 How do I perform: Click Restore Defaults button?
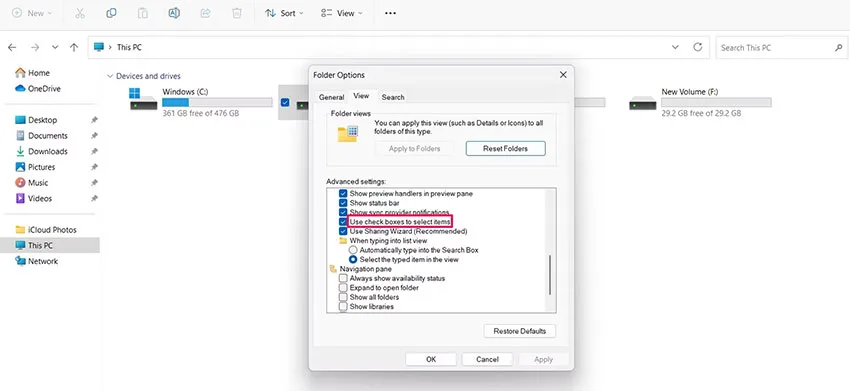[519, 331]
